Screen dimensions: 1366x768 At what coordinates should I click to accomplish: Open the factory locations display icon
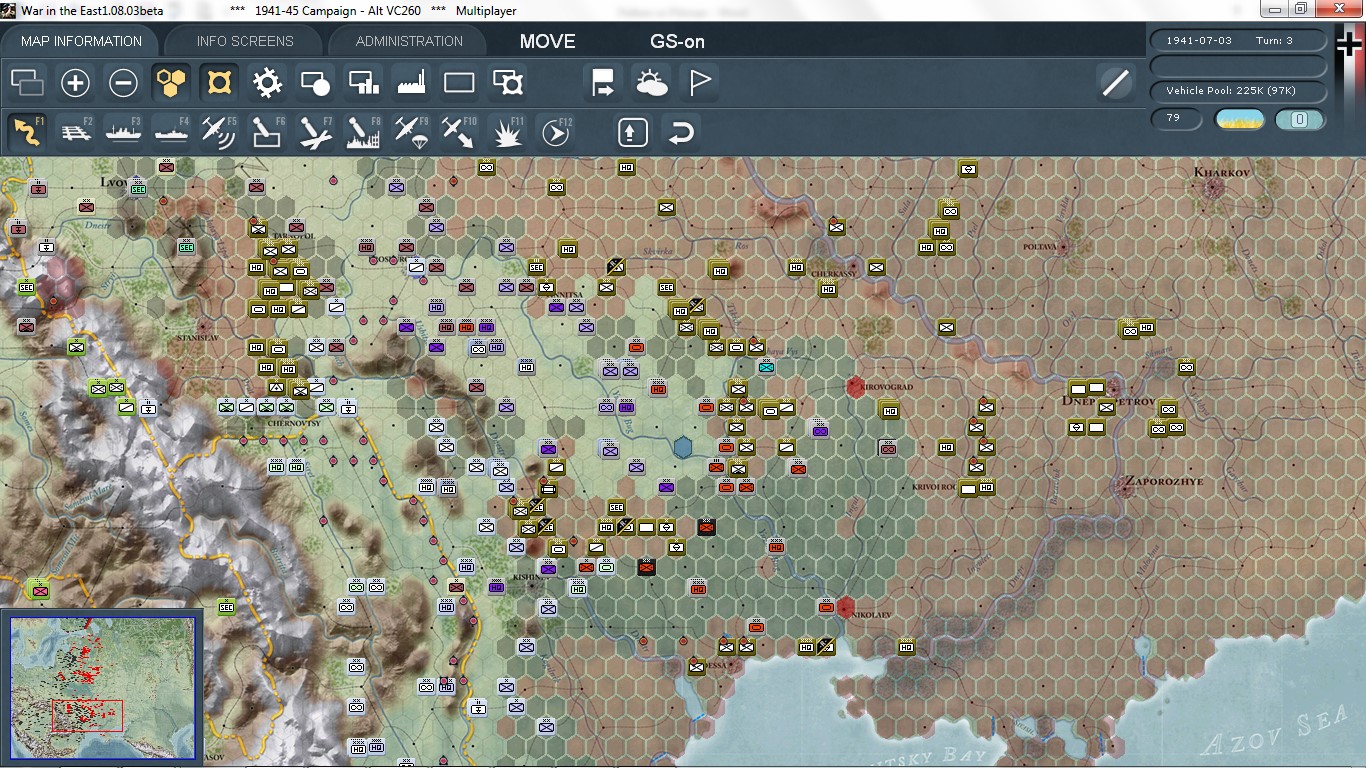coord(411,82)
